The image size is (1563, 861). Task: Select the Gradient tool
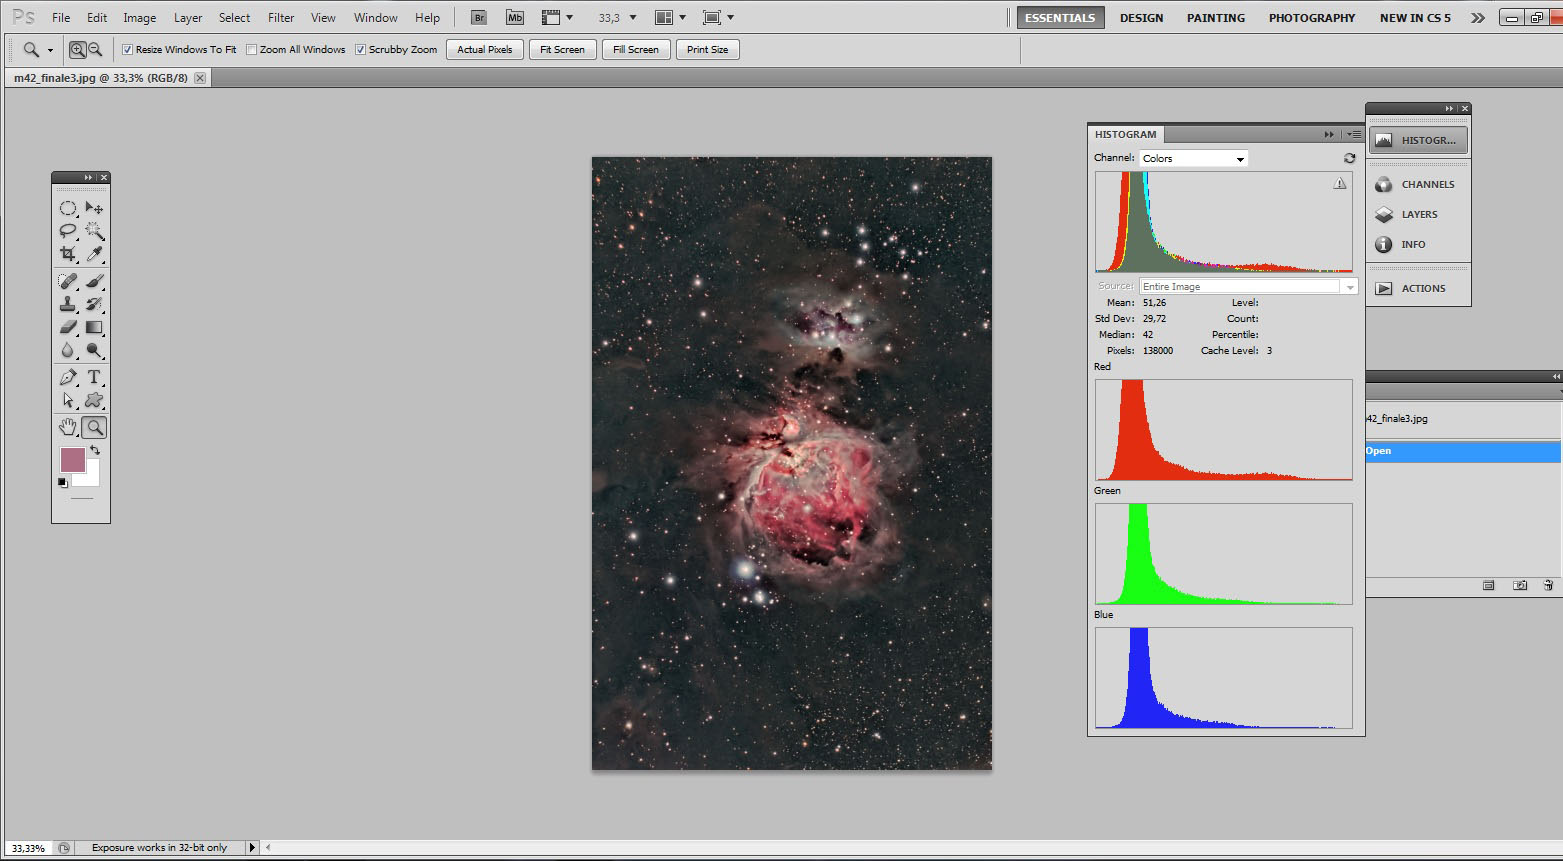click(x=94, y=327)
